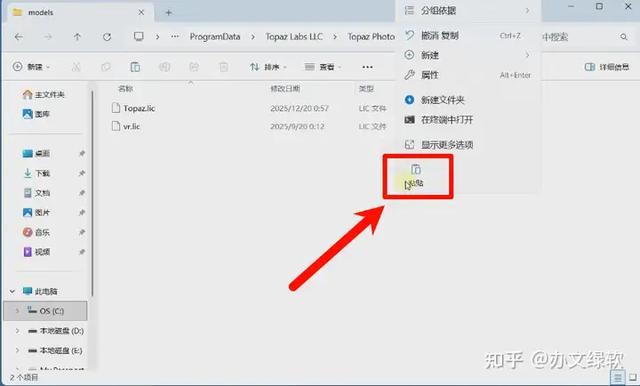Switch to large icons view in status bar
This screenshot has height=386, width=640.
[x=633, y=377]
